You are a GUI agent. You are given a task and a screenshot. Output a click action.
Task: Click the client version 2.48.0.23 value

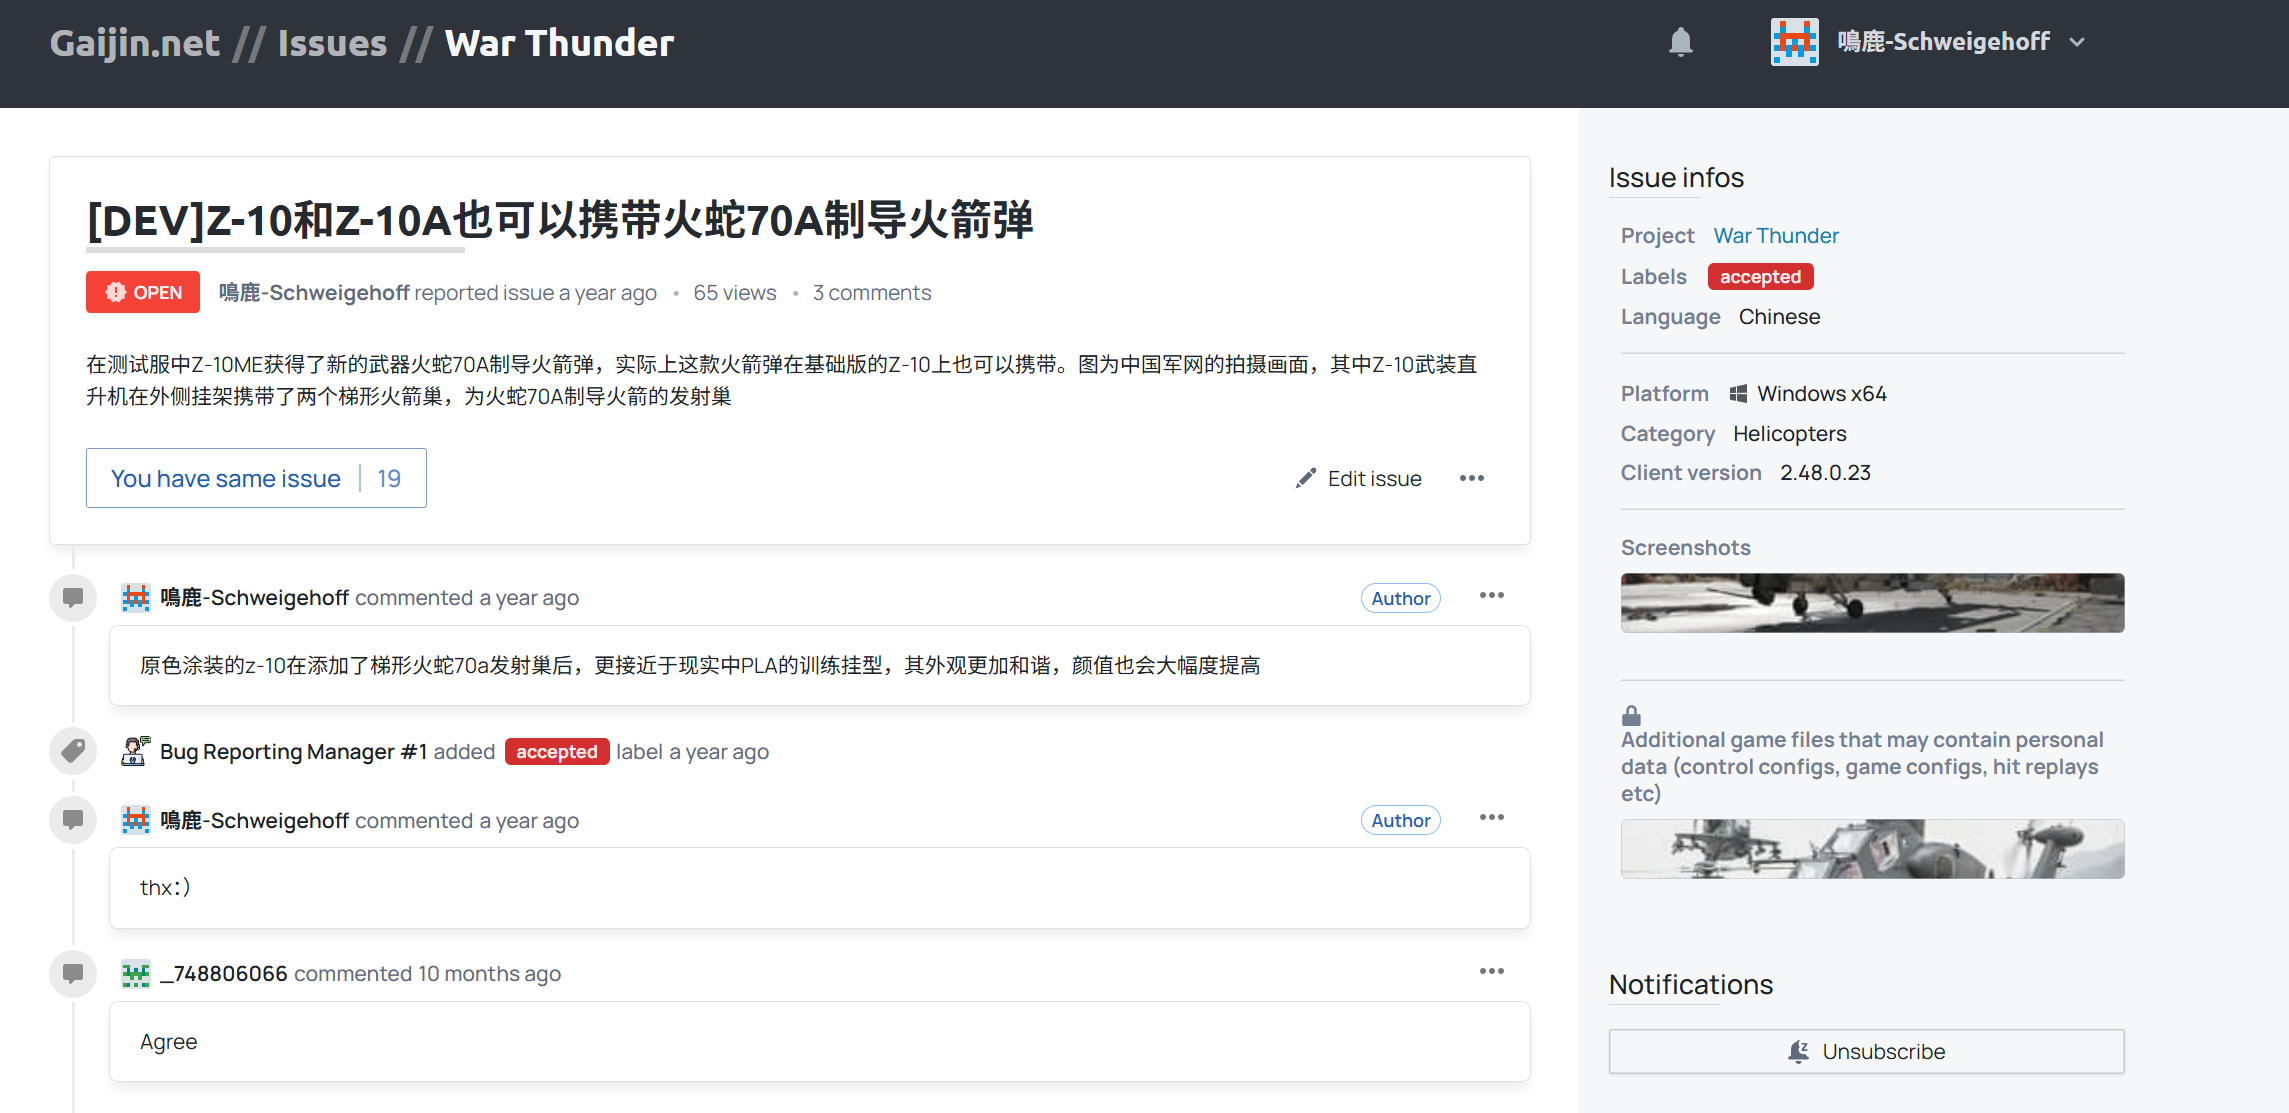1825,473
